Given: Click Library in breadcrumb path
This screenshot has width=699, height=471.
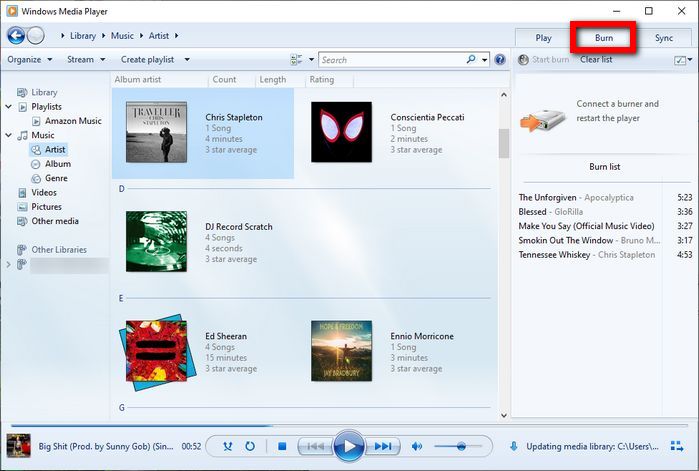Looking at the screenshot, I should [83, 36].
